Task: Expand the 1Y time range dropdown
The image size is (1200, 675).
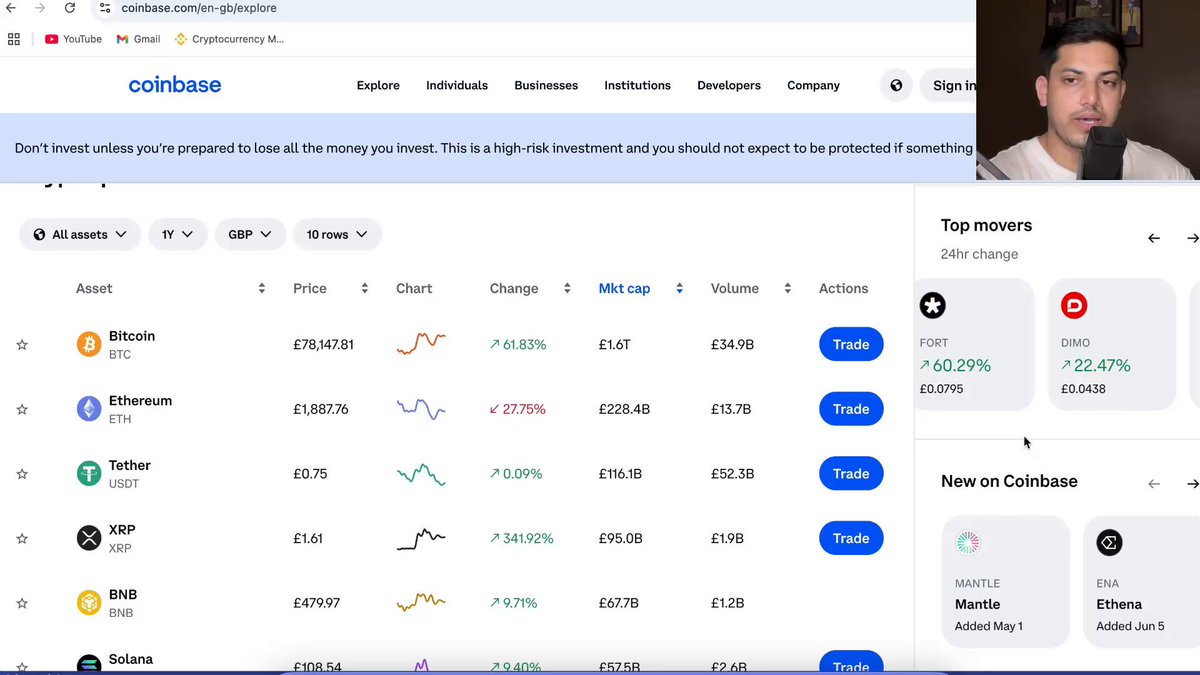Action: click(x=177, y=234)
